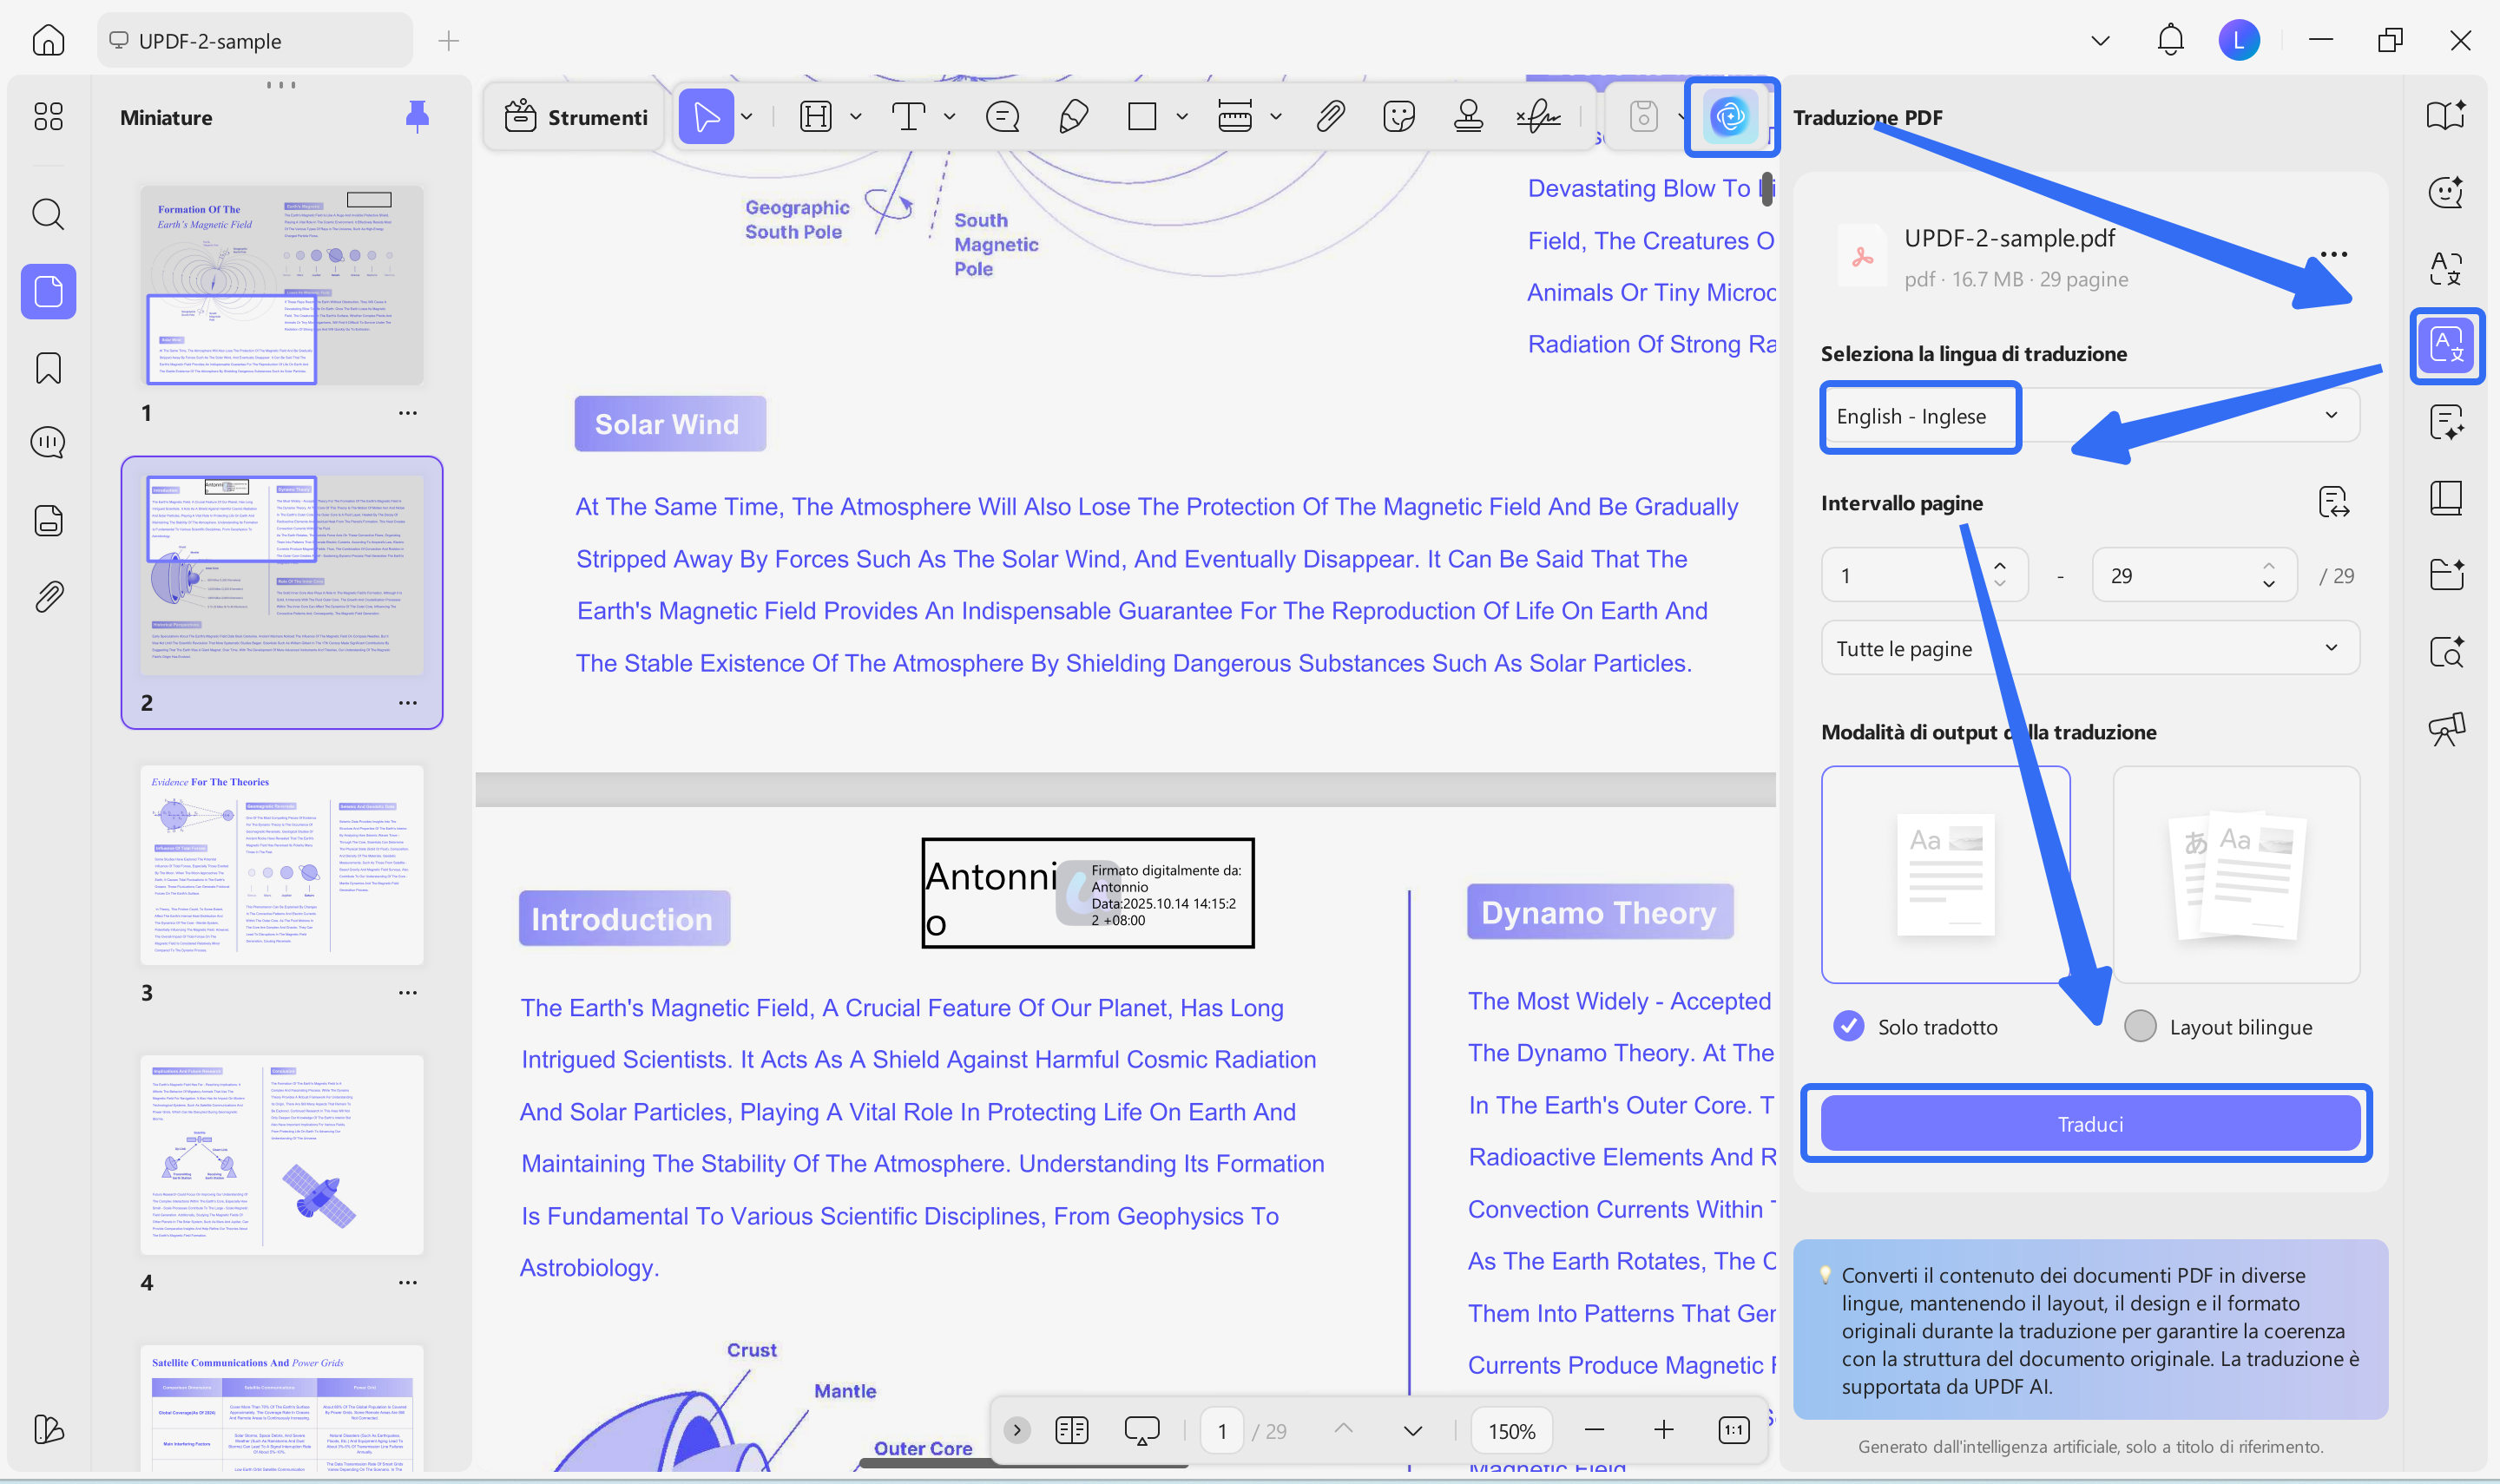Open the comments panel in left sidebar
The image size is (2500, 1484).
(x=48, y=442)
